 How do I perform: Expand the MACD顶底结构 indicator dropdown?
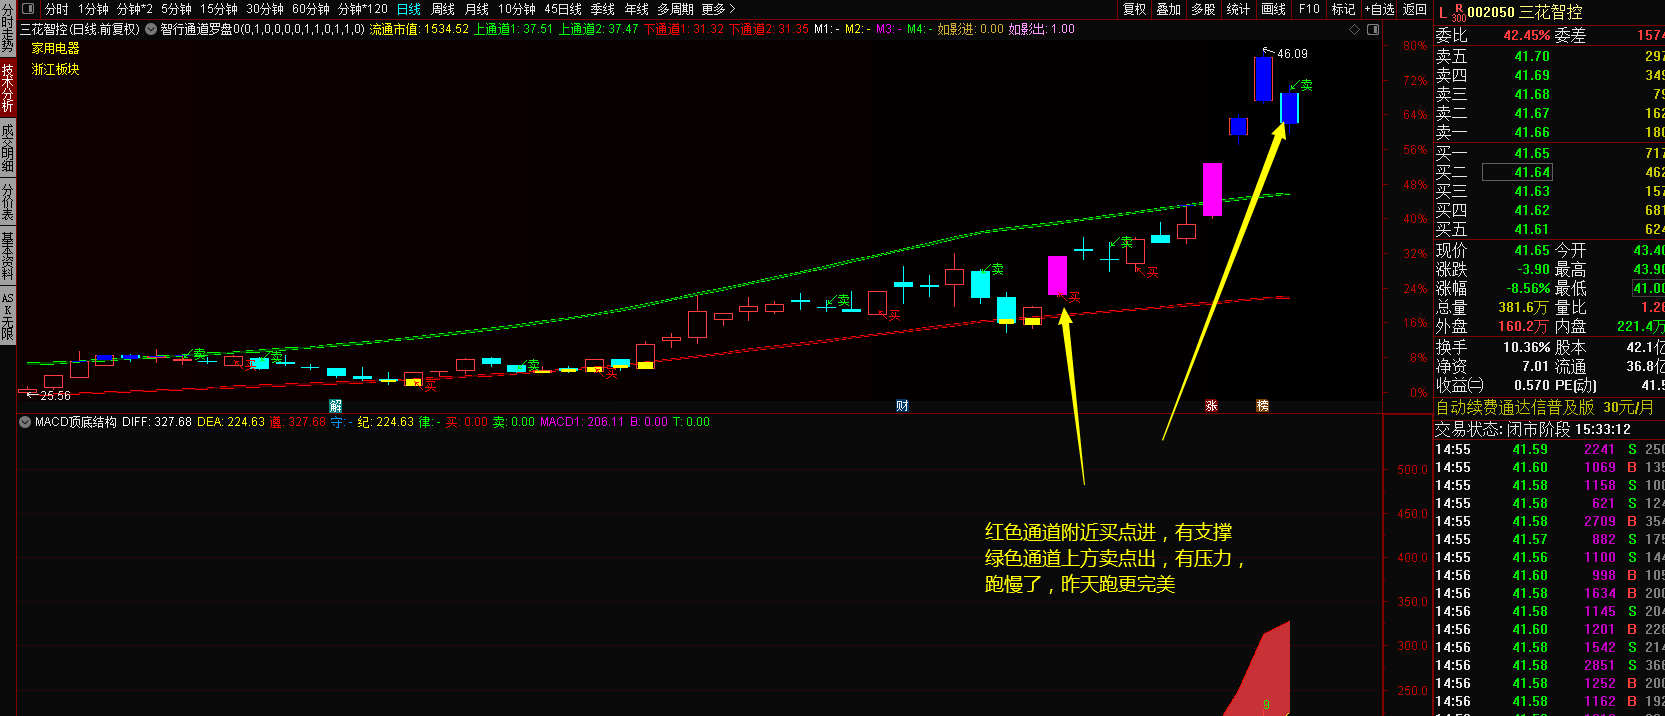pos(25,422)
